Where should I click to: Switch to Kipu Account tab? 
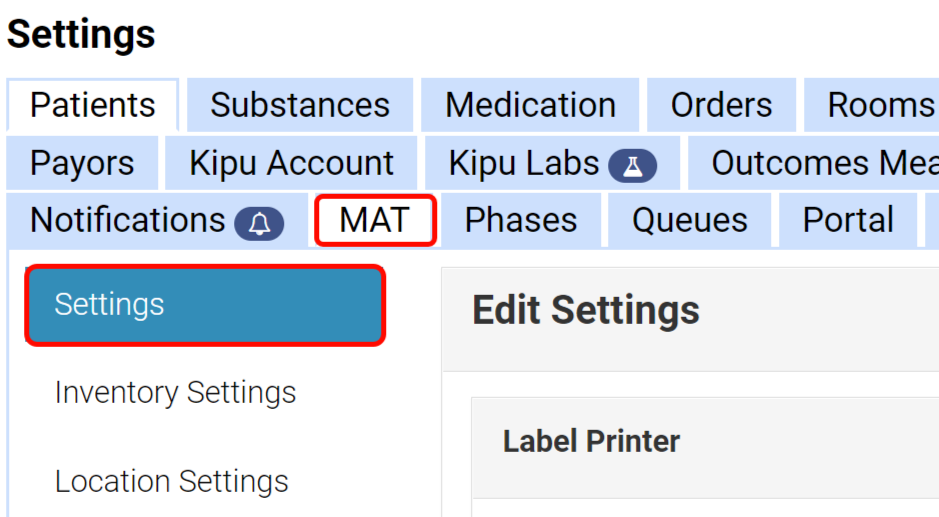point(292,163)
